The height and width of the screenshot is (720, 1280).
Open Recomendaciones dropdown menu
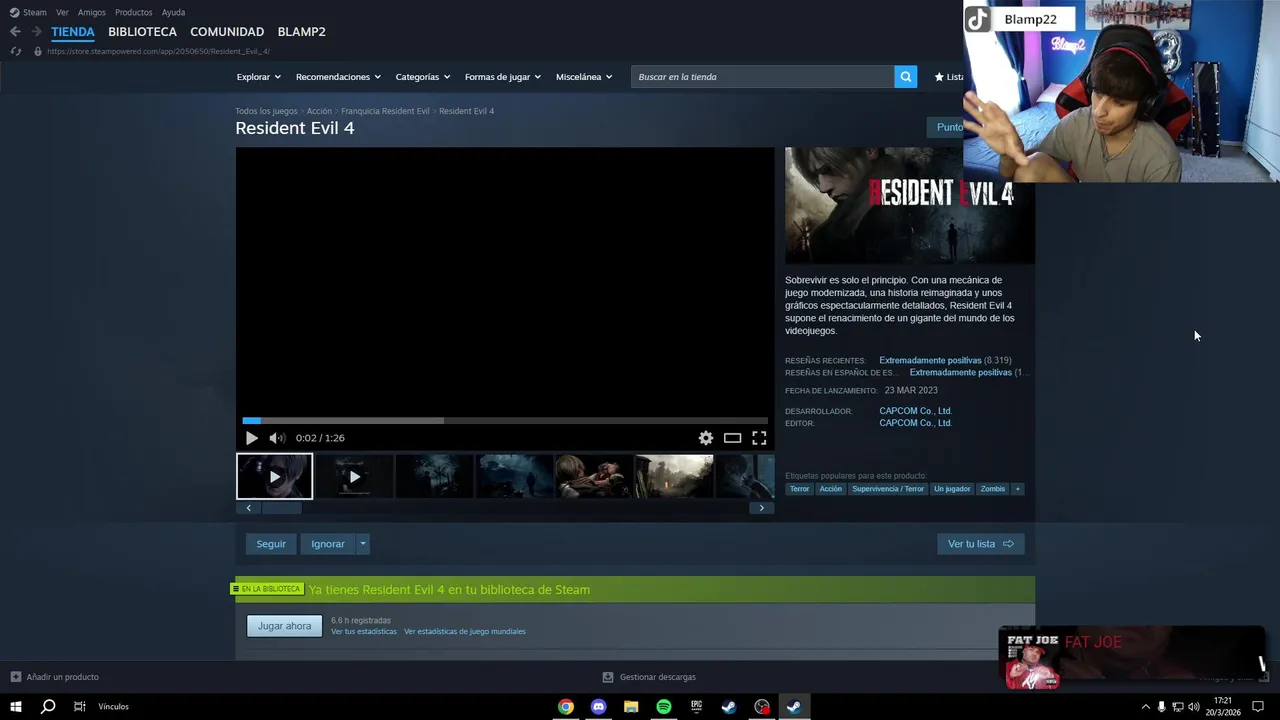[x=338, y=77]
